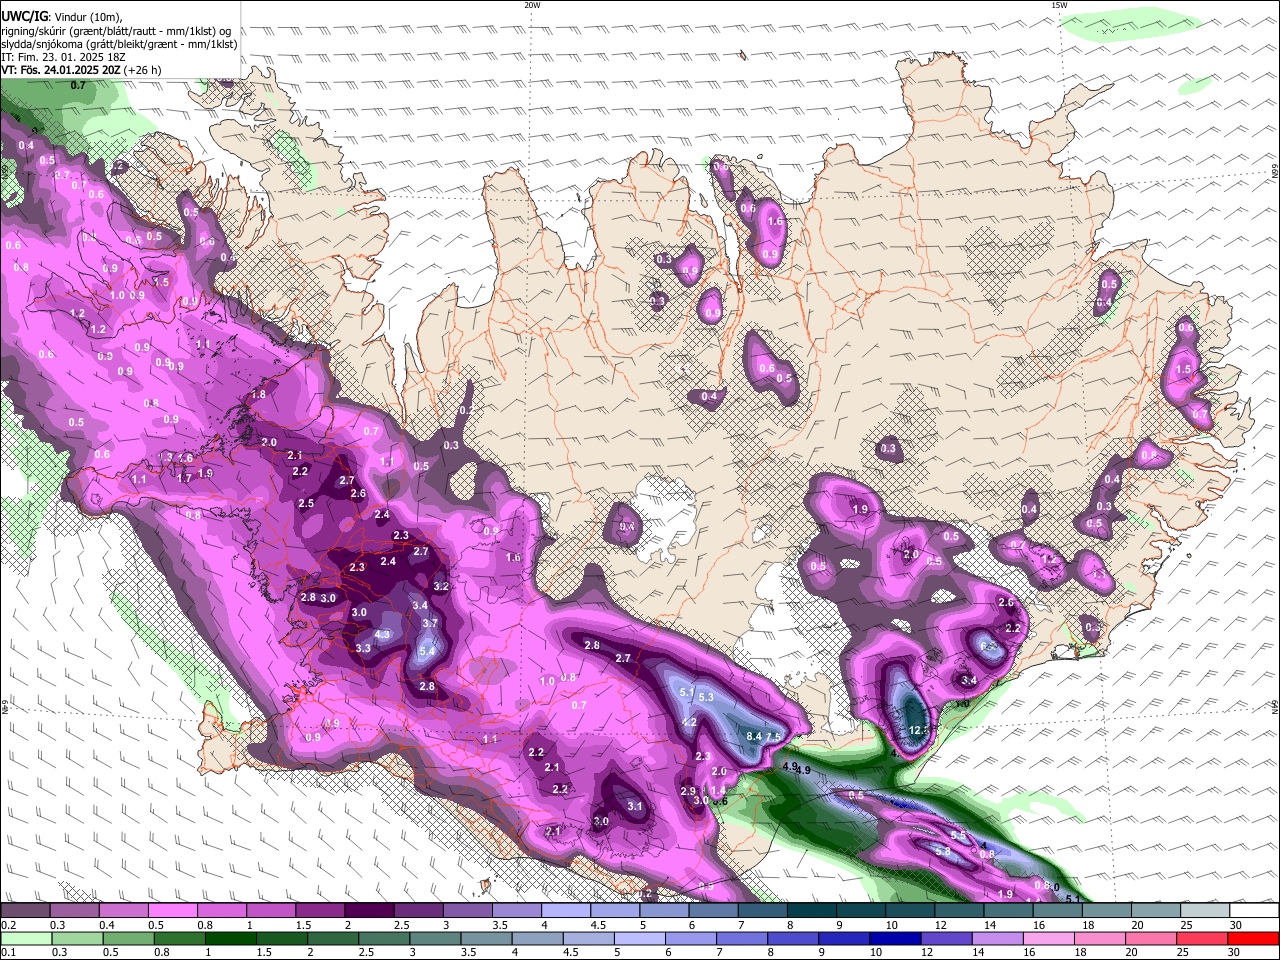Viewport: 1280px width, 960px height.
Task: Select upper legend swatch between 3 and 3.5
Action: (x=466, y=911)
